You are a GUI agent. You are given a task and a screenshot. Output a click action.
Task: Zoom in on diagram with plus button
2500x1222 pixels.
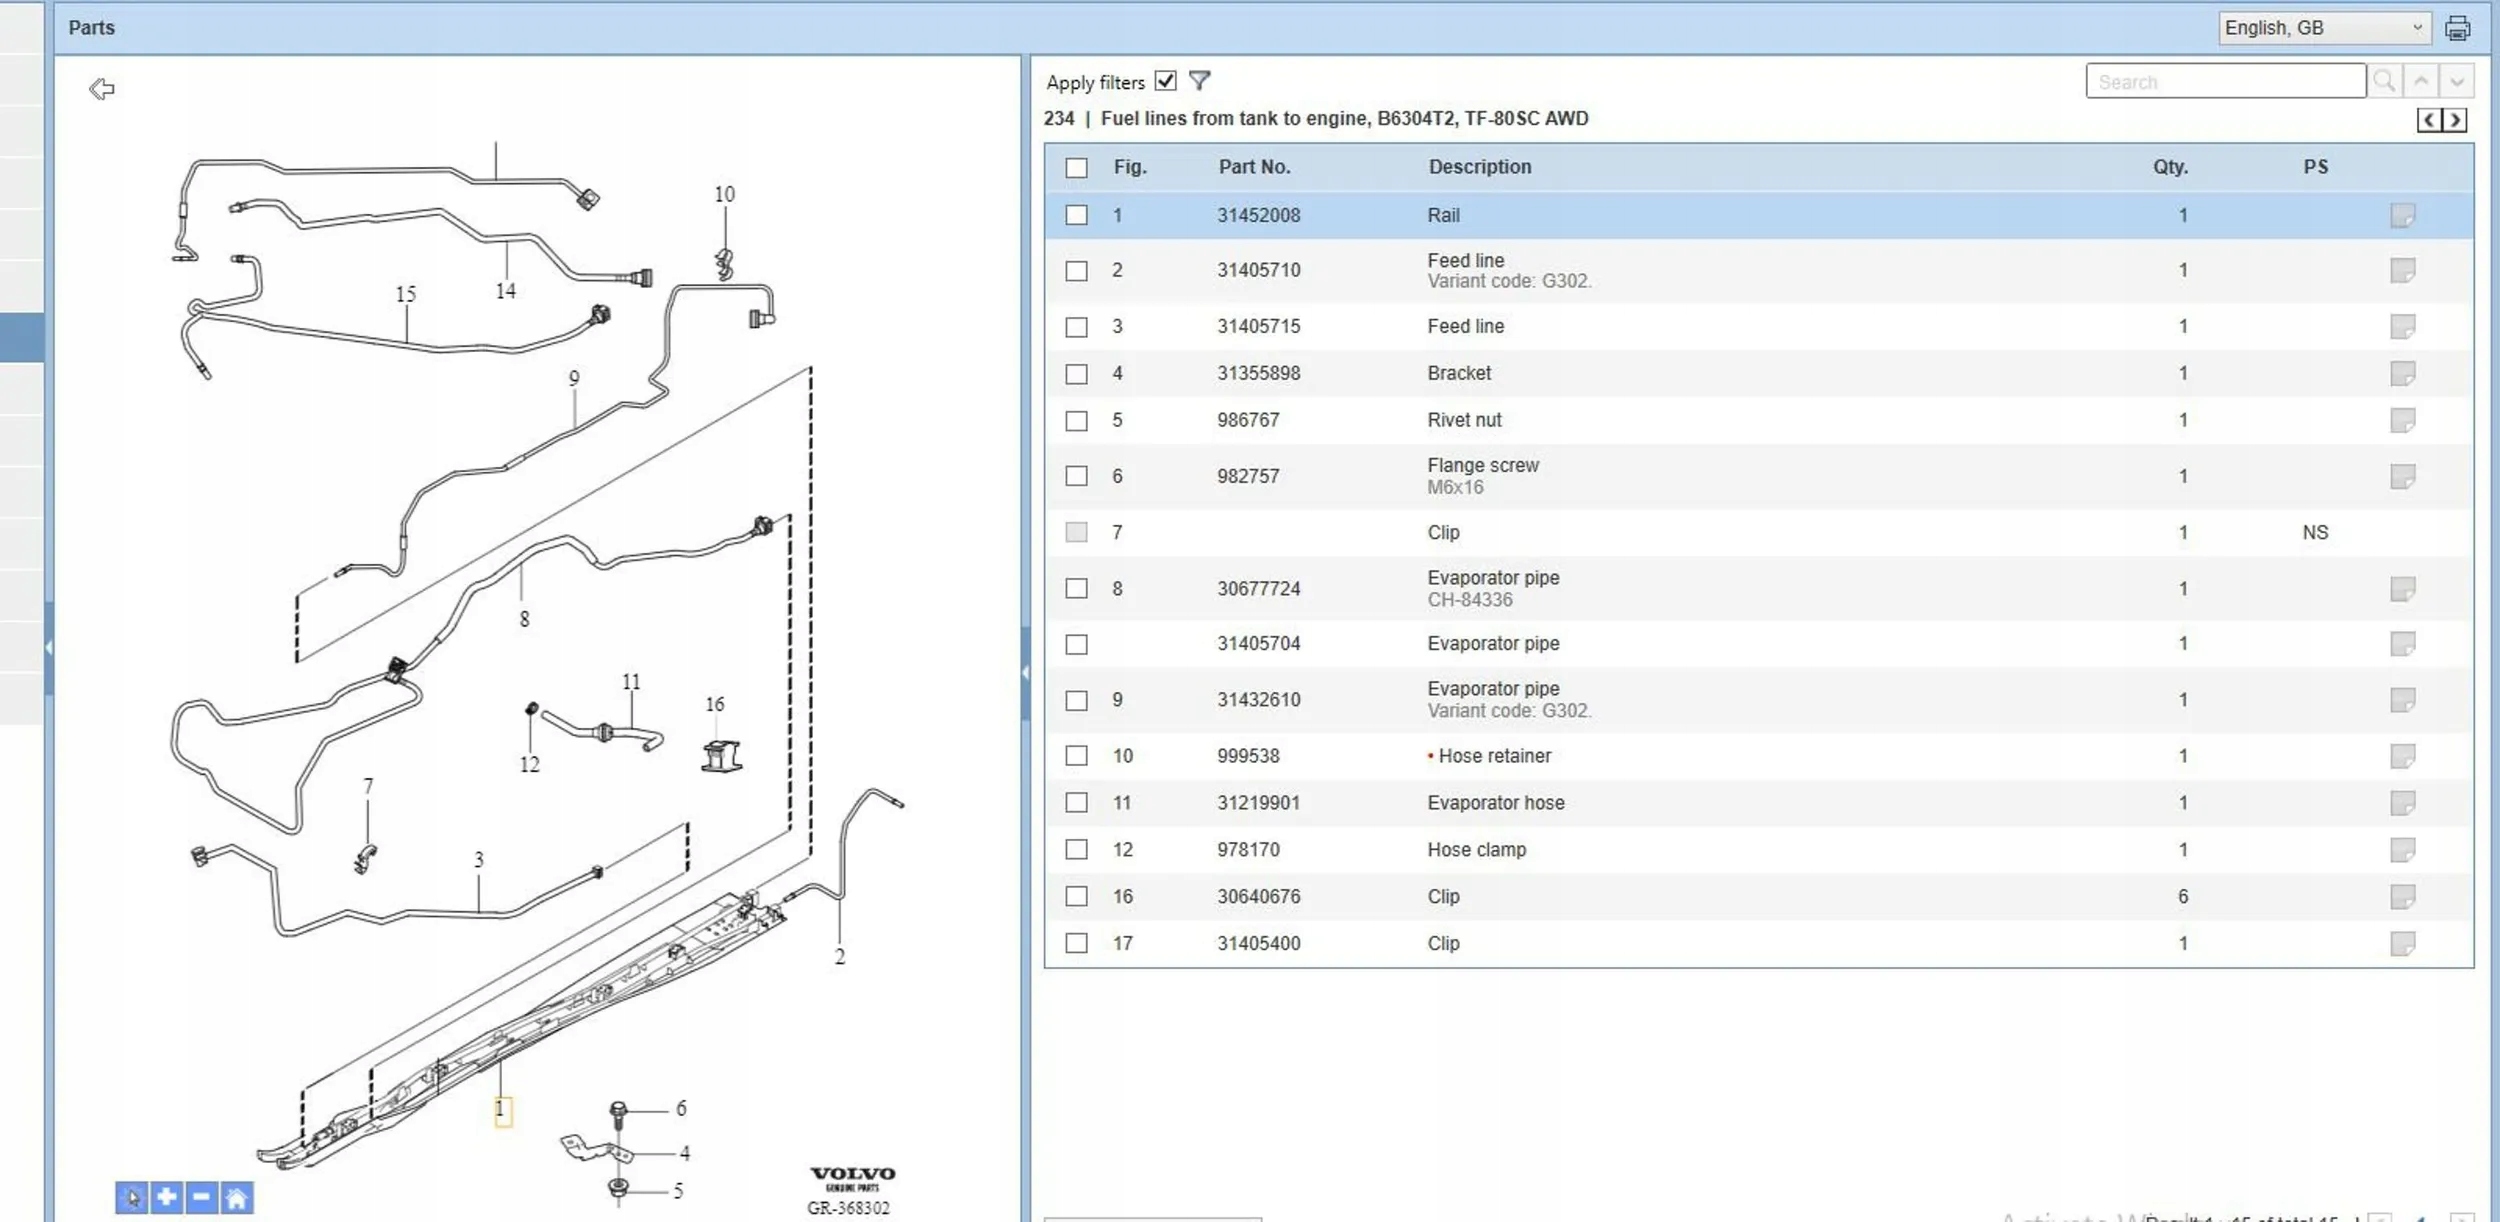(x=167, y=1197)
